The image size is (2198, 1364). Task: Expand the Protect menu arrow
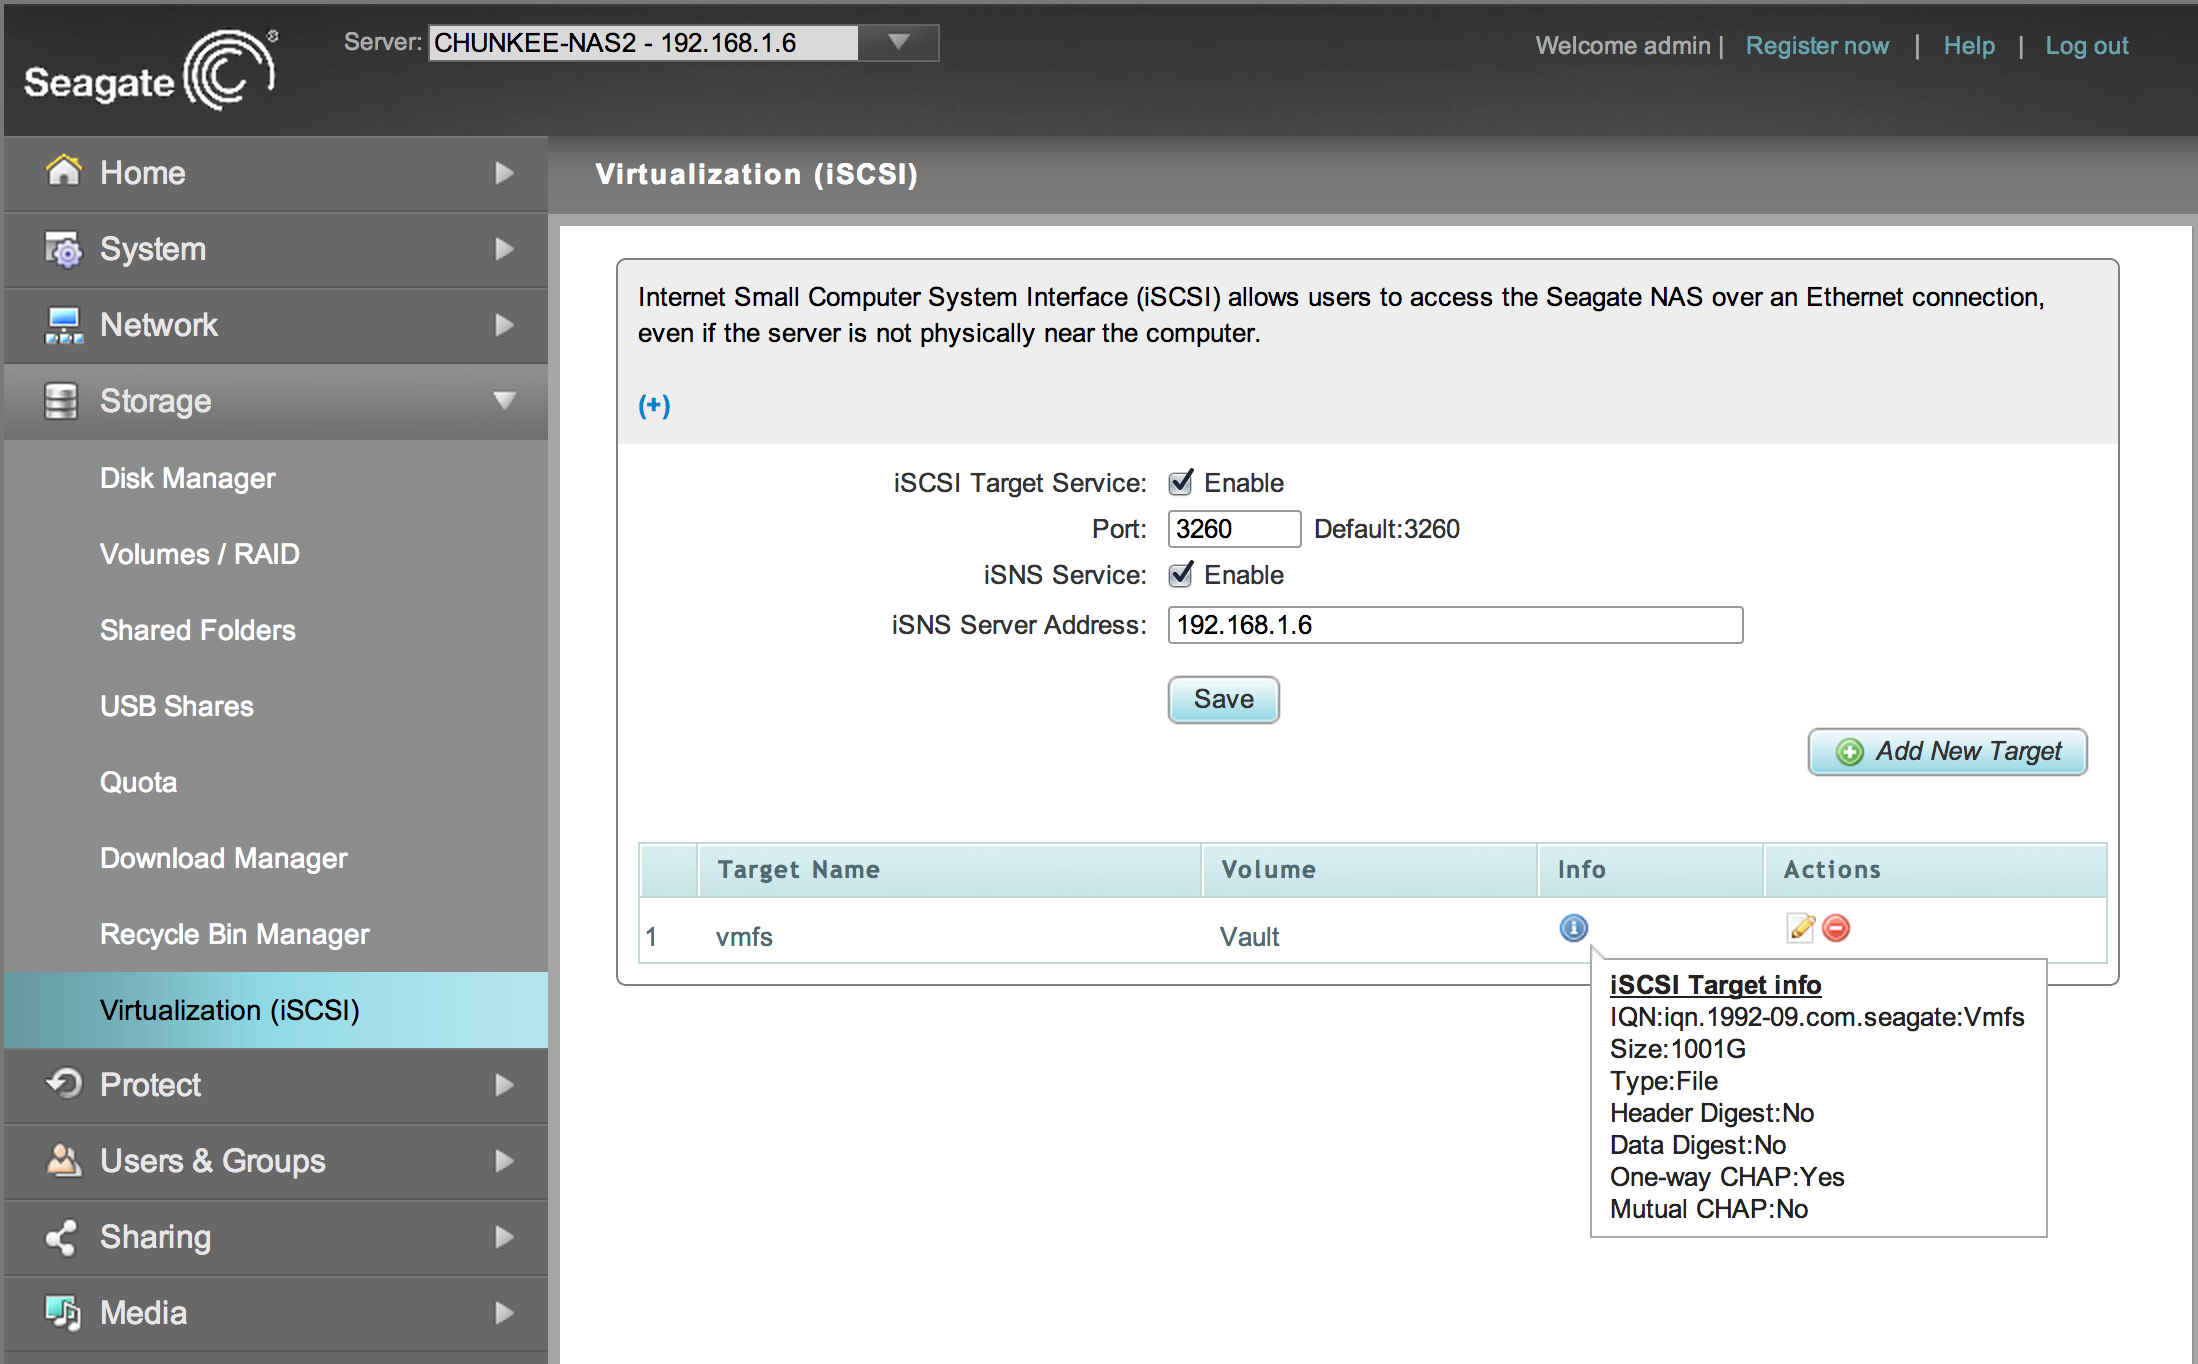[x=504, y=1085]
